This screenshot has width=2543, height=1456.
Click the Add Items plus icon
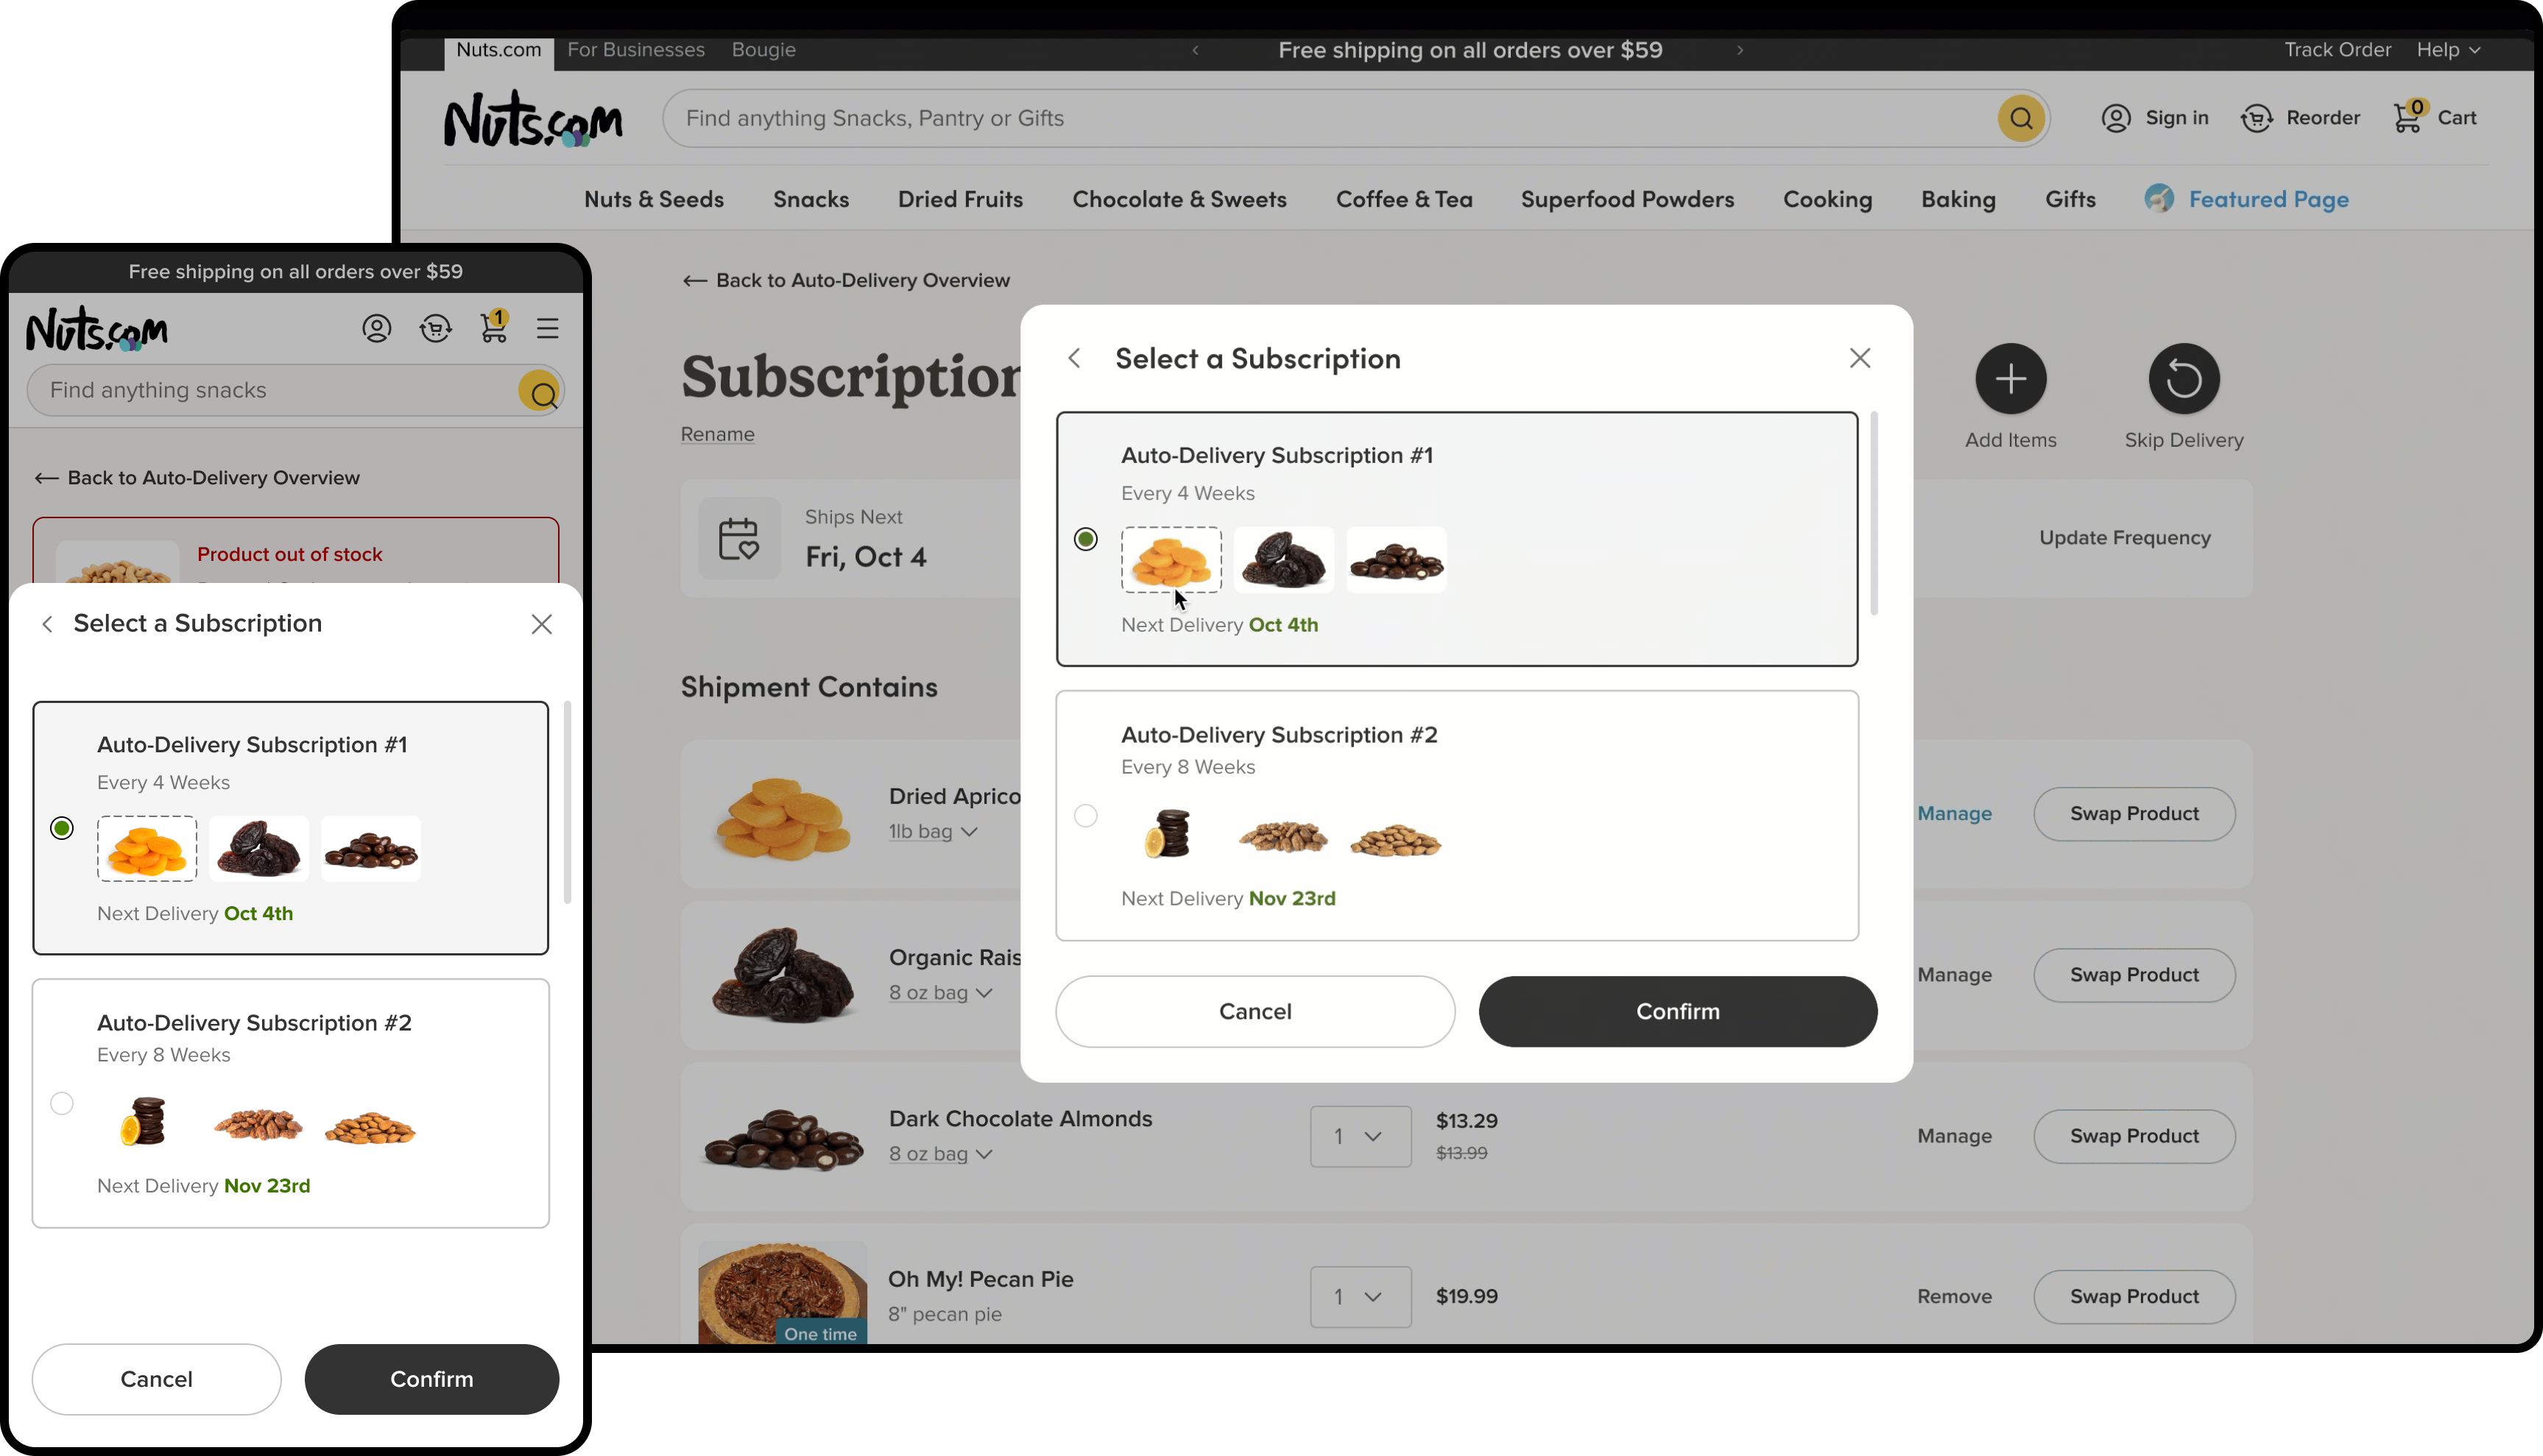2010,379
